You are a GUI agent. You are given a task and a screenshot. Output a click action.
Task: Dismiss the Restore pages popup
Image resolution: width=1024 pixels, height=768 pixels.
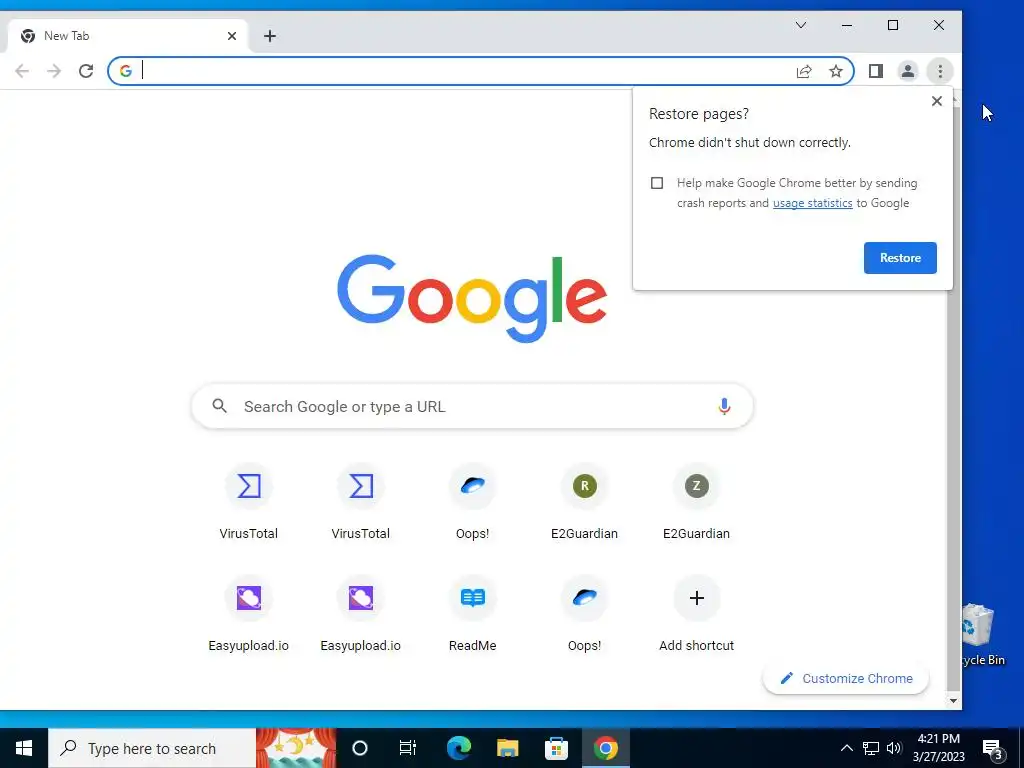click(x=936, y=101)
